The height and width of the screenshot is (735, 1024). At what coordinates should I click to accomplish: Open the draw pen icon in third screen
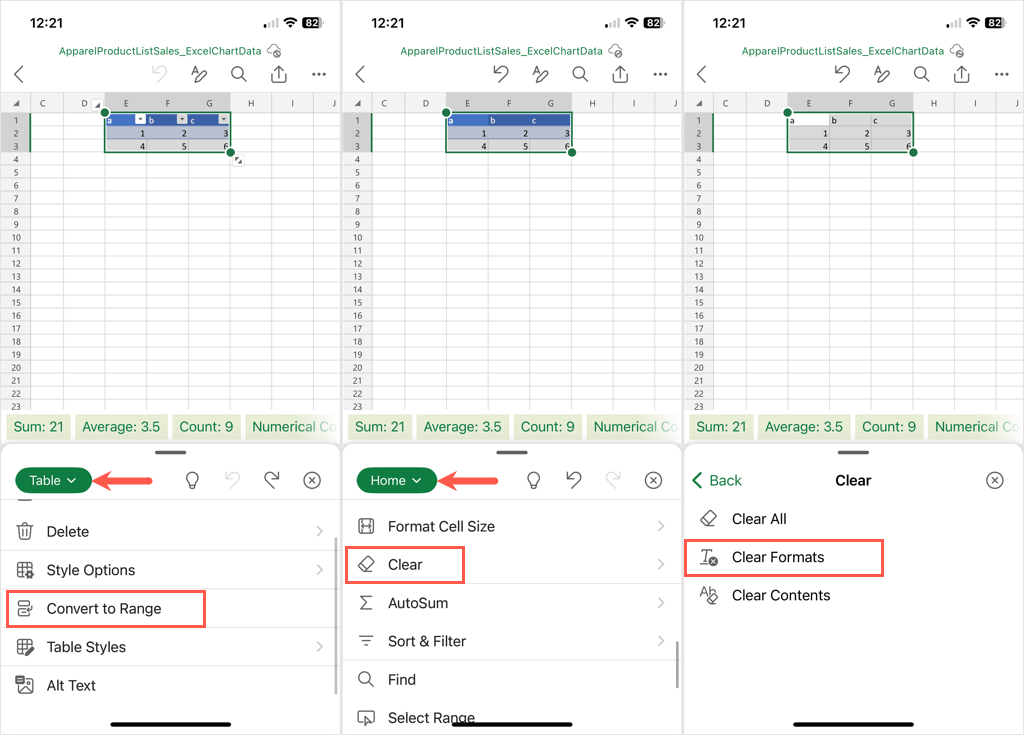pyautogui.click(x=882, y=74)
